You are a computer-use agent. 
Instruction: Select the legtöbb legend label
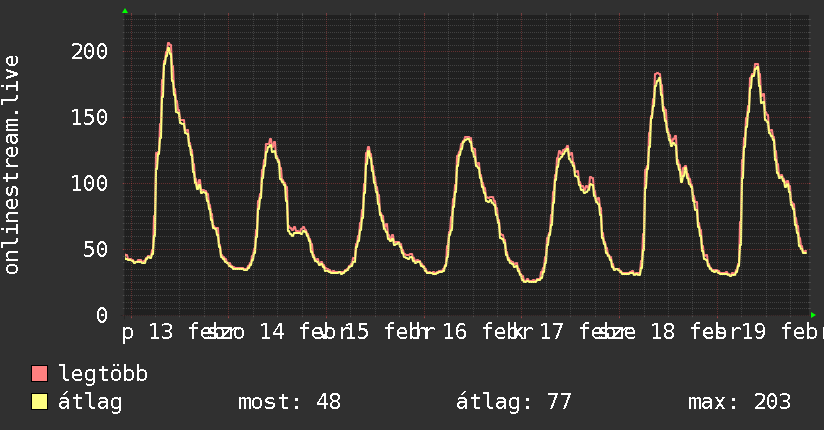pyautogui.click(x=103, y=374)
